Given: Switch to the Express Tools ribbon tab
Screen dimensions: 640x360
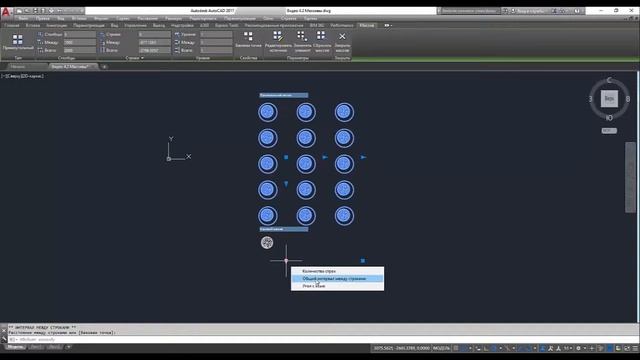Looking at the screenshot, I should click(227, 25).
